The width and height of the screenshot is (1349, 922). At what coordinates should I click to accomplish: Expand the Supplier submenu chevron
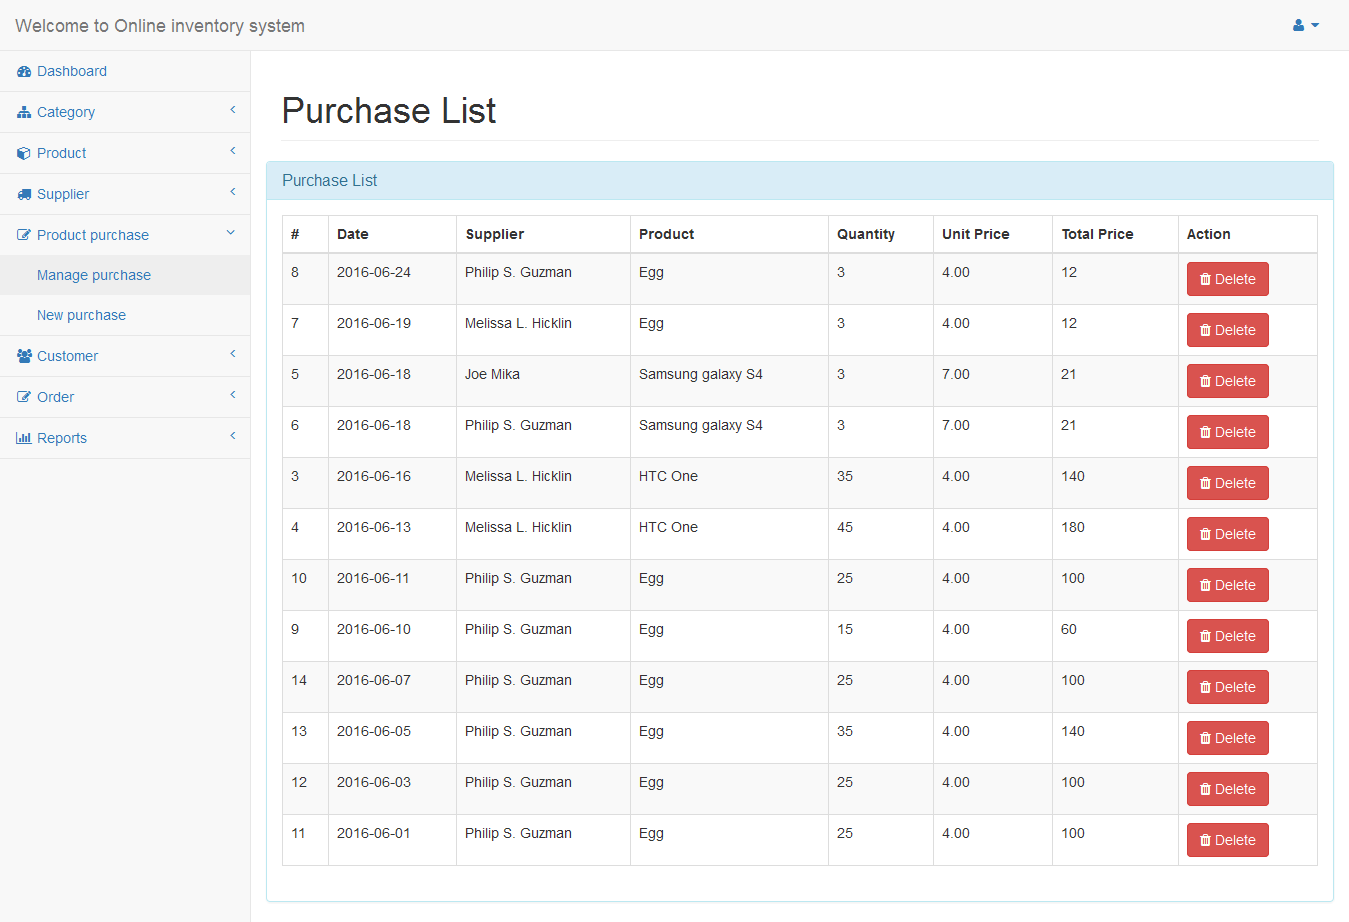[233, 192]
